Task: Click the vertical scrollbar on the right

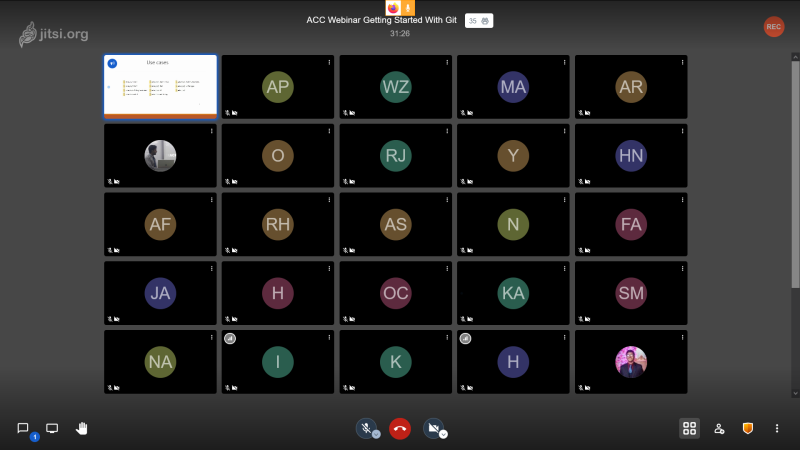Action: (795, 173)
